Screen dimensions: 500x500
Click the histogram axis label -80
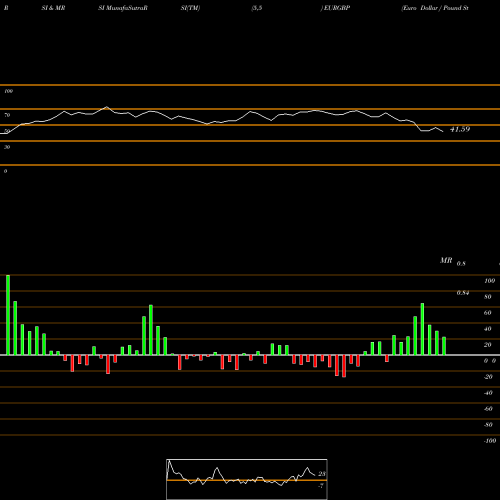click(x=488, y=425)
